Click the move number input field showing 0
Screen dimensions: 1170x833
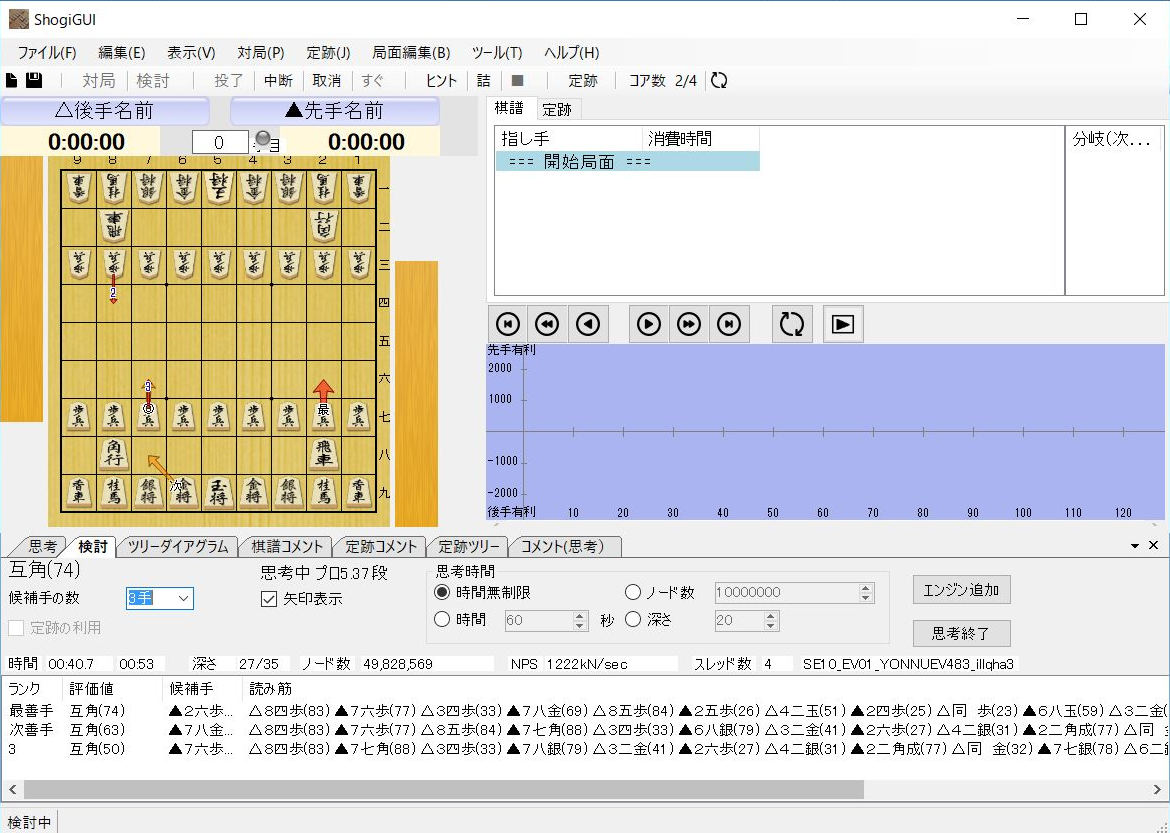pyautogui.click(x=219, y=143)
